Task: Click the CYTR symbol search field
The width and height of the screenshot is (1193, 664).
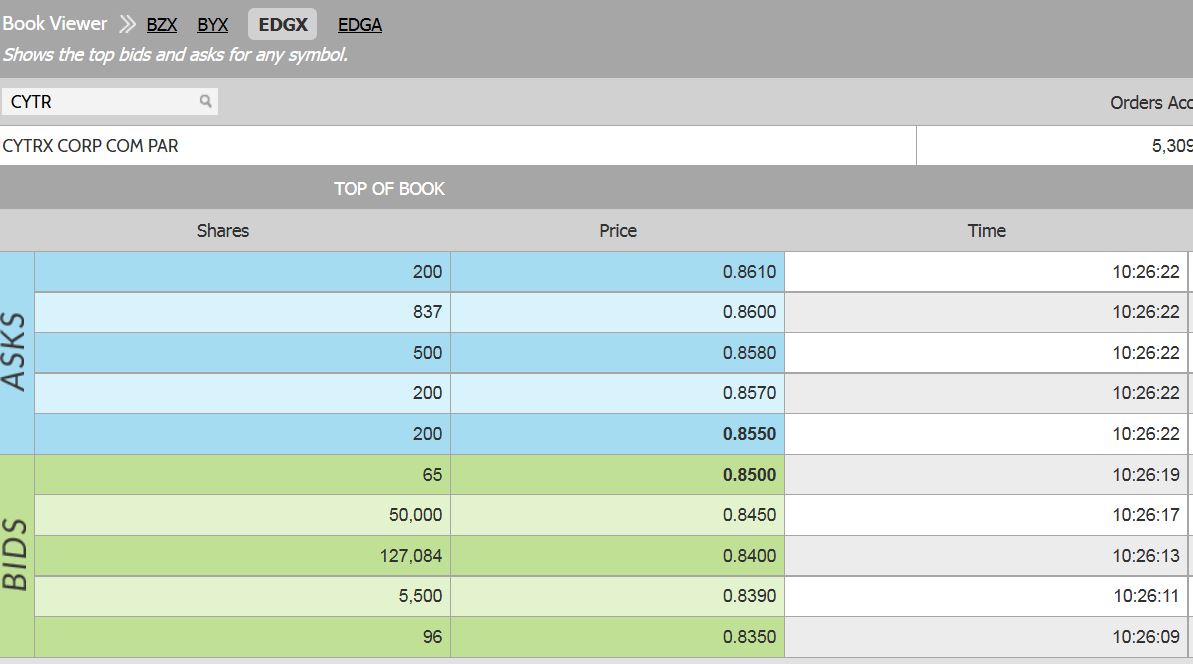Action: point(100,102)
